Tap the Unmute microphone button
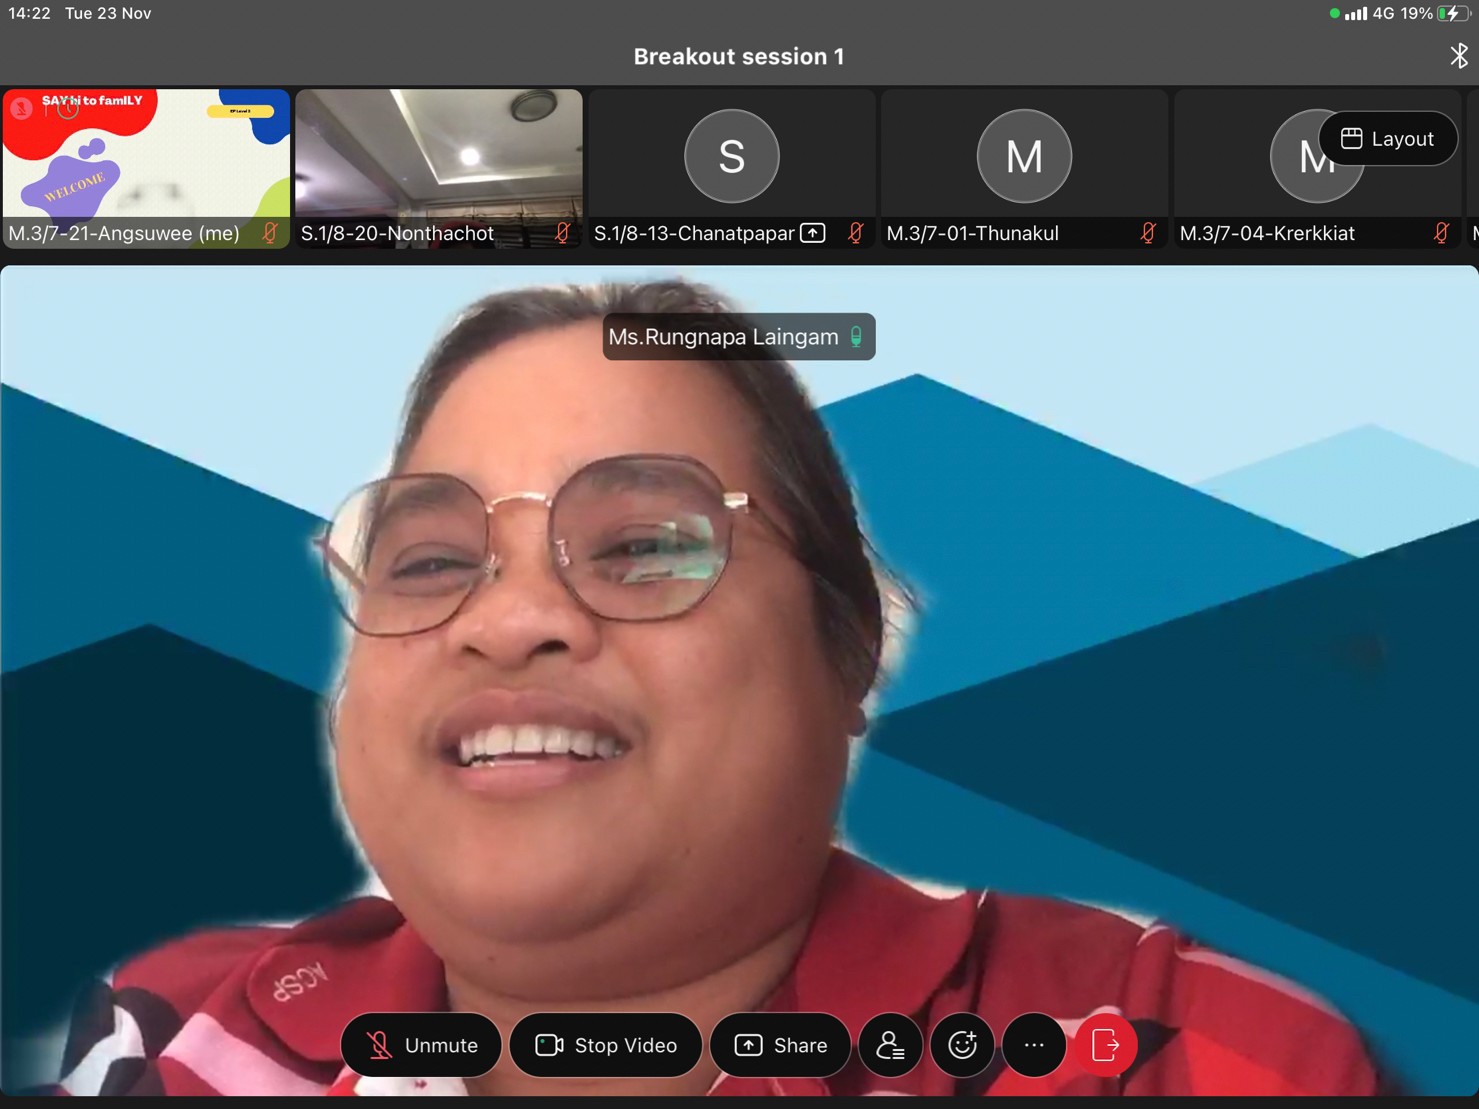This screenshot has width=1479, height=1109. point(421,1045)
